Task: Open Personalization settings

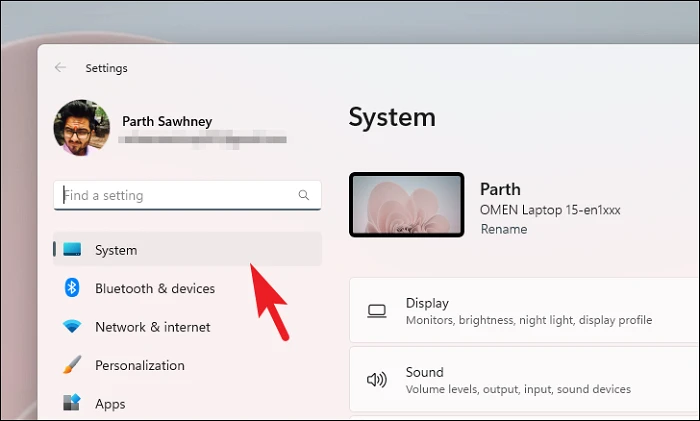Action: [x=140, y=366]
